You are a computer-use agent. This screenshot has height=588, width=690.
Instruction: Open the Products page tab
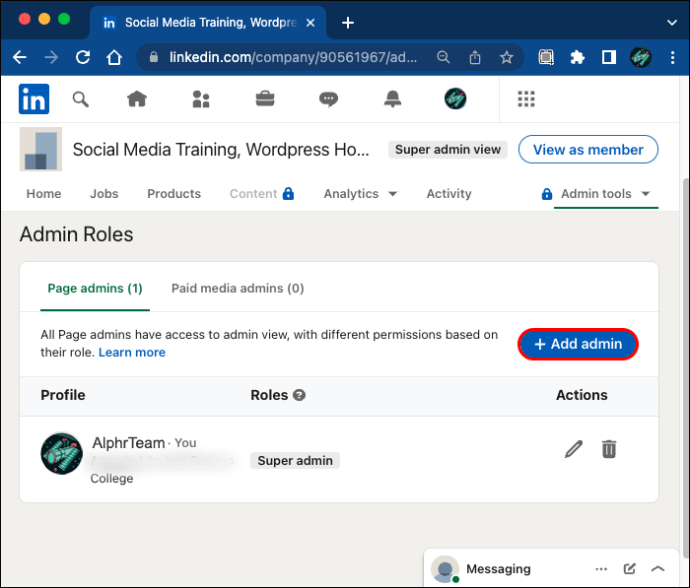pos(174,194)
